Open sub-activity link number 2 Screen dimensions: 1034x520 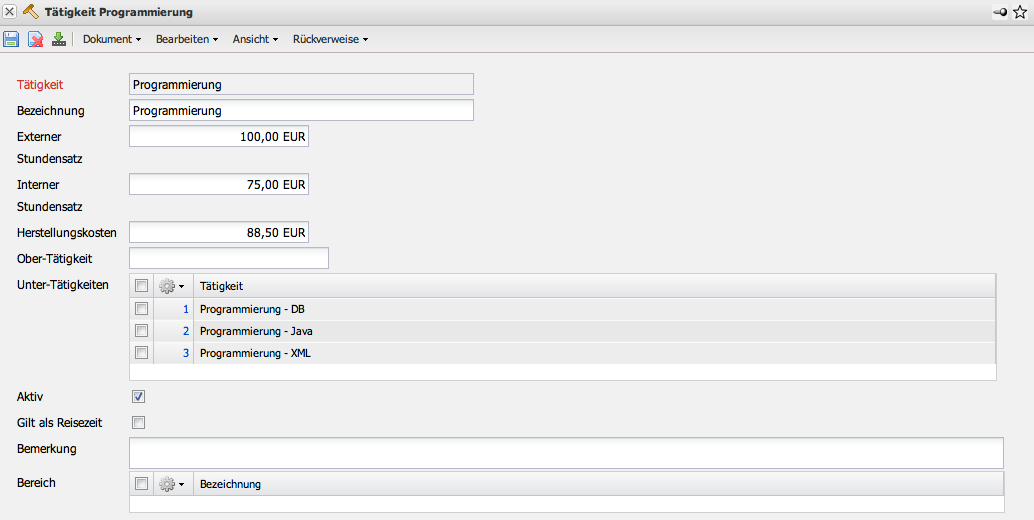[186, 331]
